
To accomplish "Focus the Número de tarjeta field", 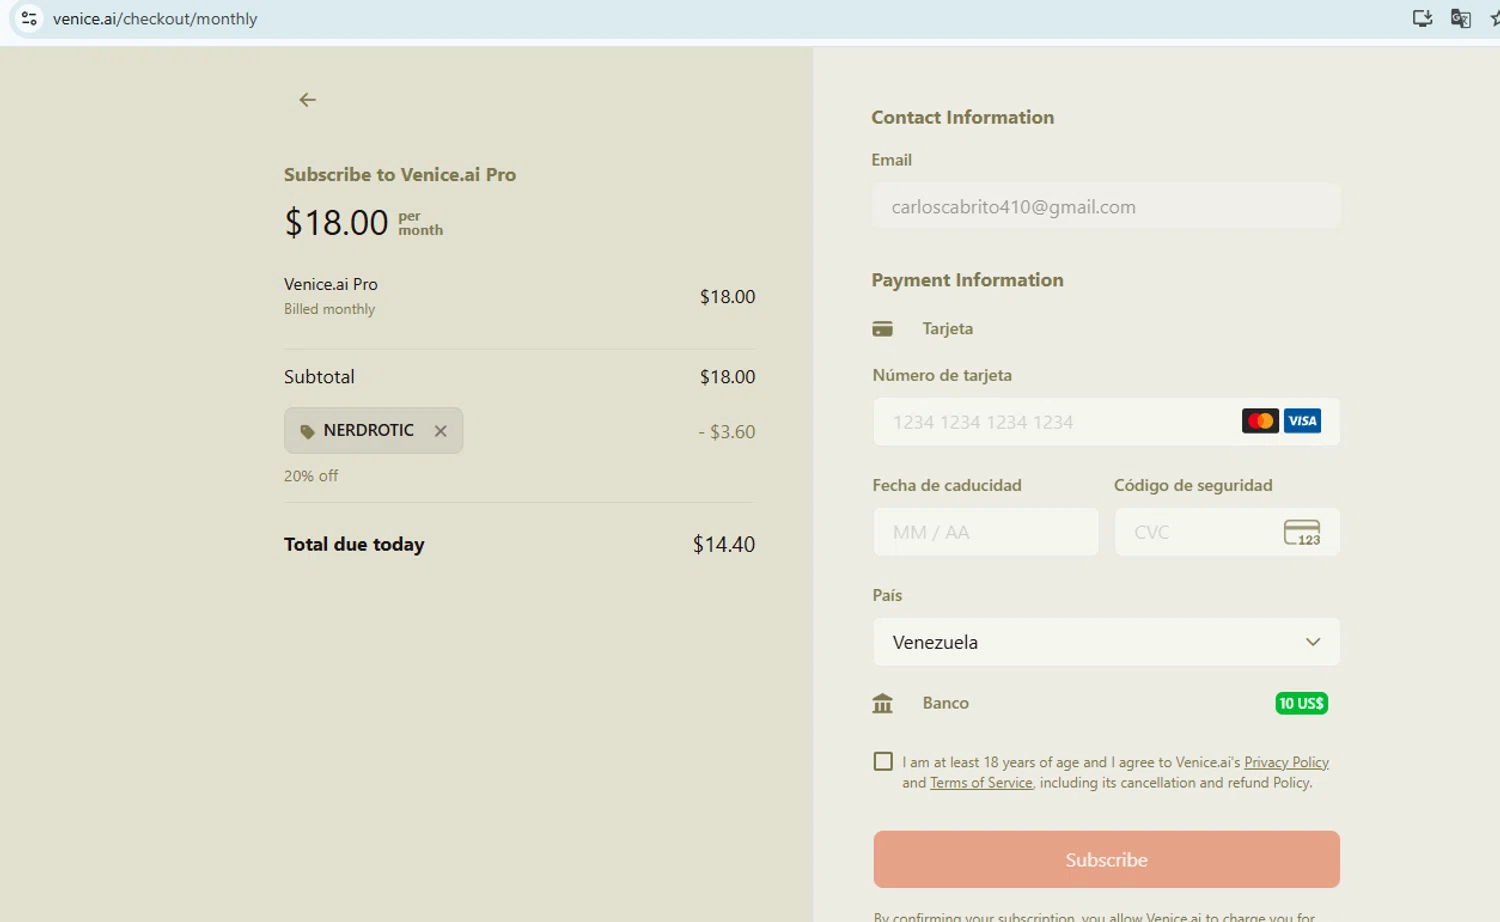I will pos(1106,421).
